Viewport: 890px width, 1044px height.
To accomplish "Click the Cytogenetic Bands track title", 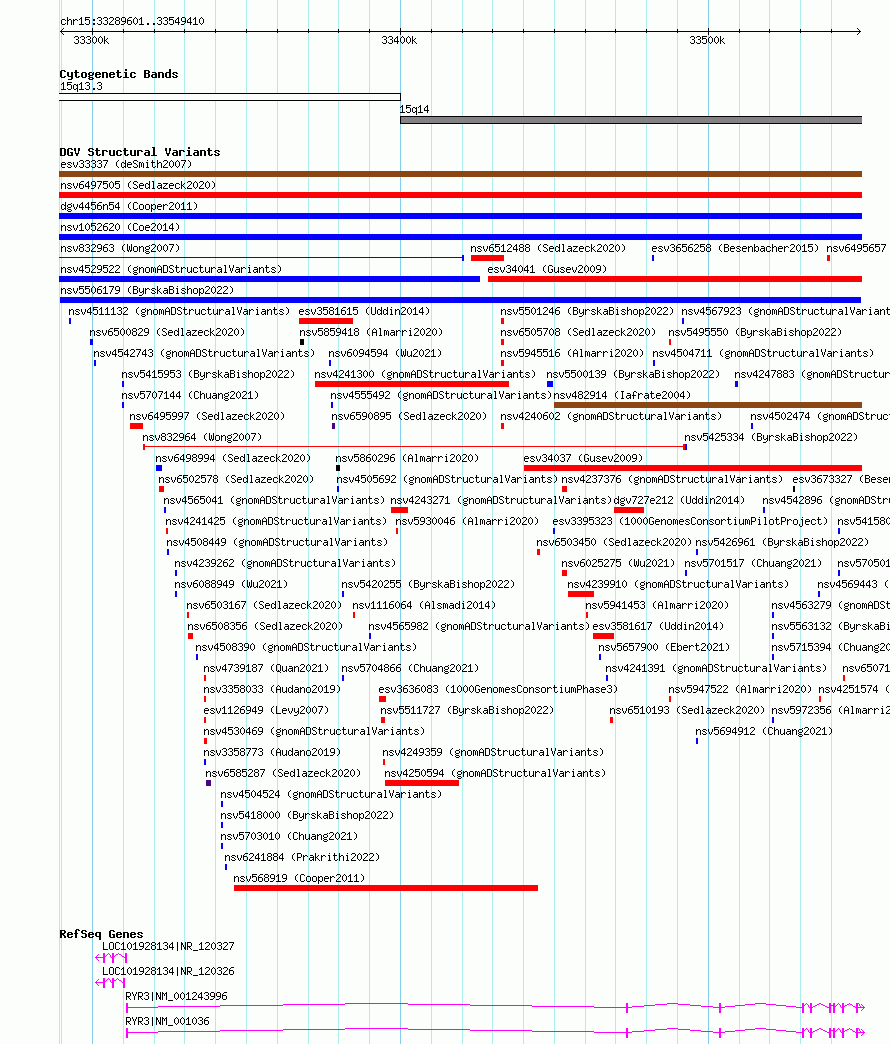I will point(118,74).
